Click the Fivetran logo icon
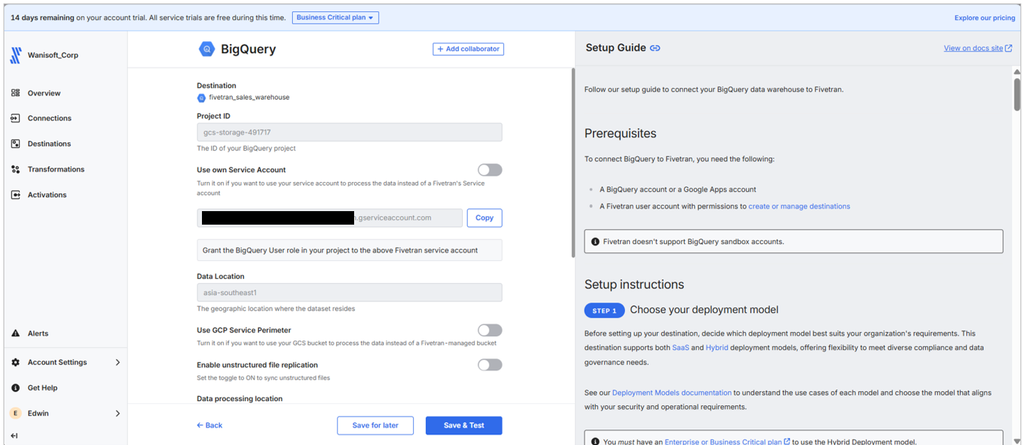This screenshot has width=1024, height=445. point(16,56)
